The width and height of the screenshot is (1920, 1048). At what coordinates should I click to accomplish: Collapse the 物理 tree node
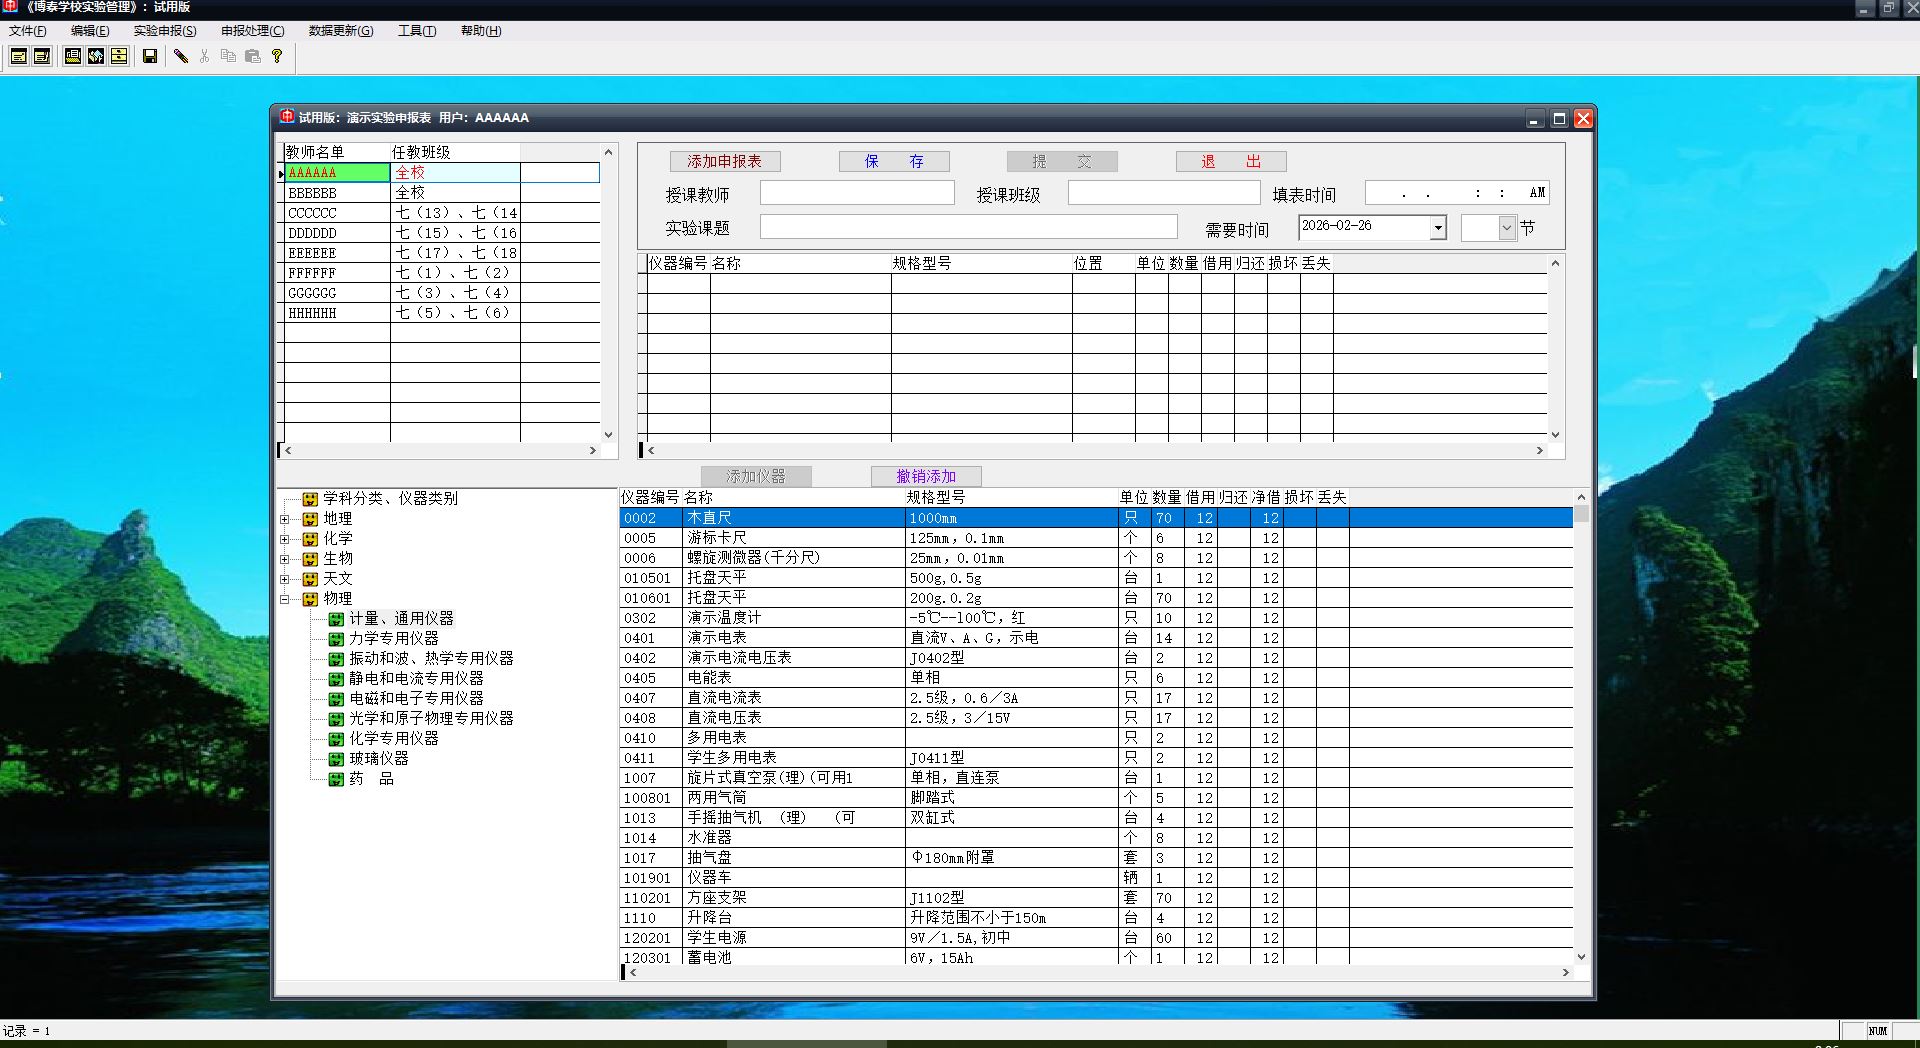(285, 599)
